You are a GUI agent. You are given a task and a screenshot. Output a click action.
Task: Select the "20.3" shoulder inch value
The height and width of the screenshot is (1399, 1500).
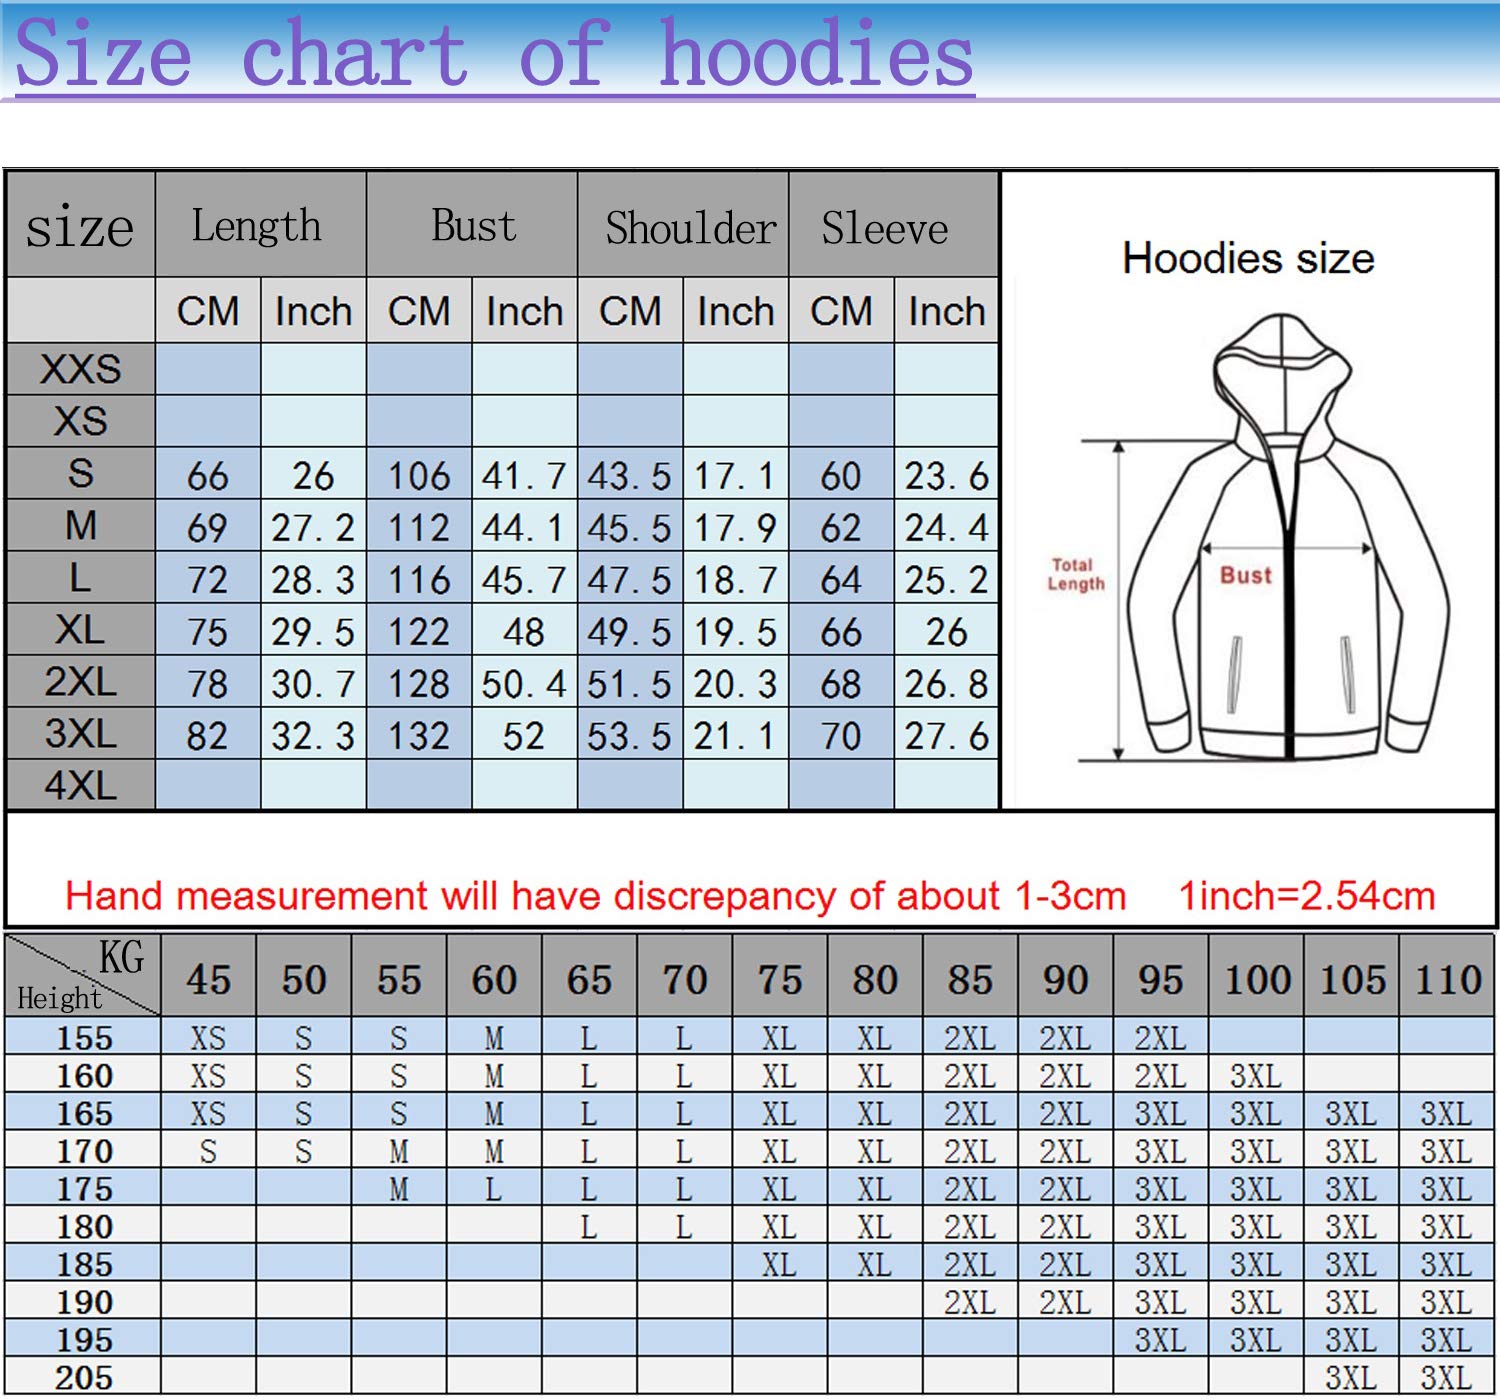tap(735, 683)
